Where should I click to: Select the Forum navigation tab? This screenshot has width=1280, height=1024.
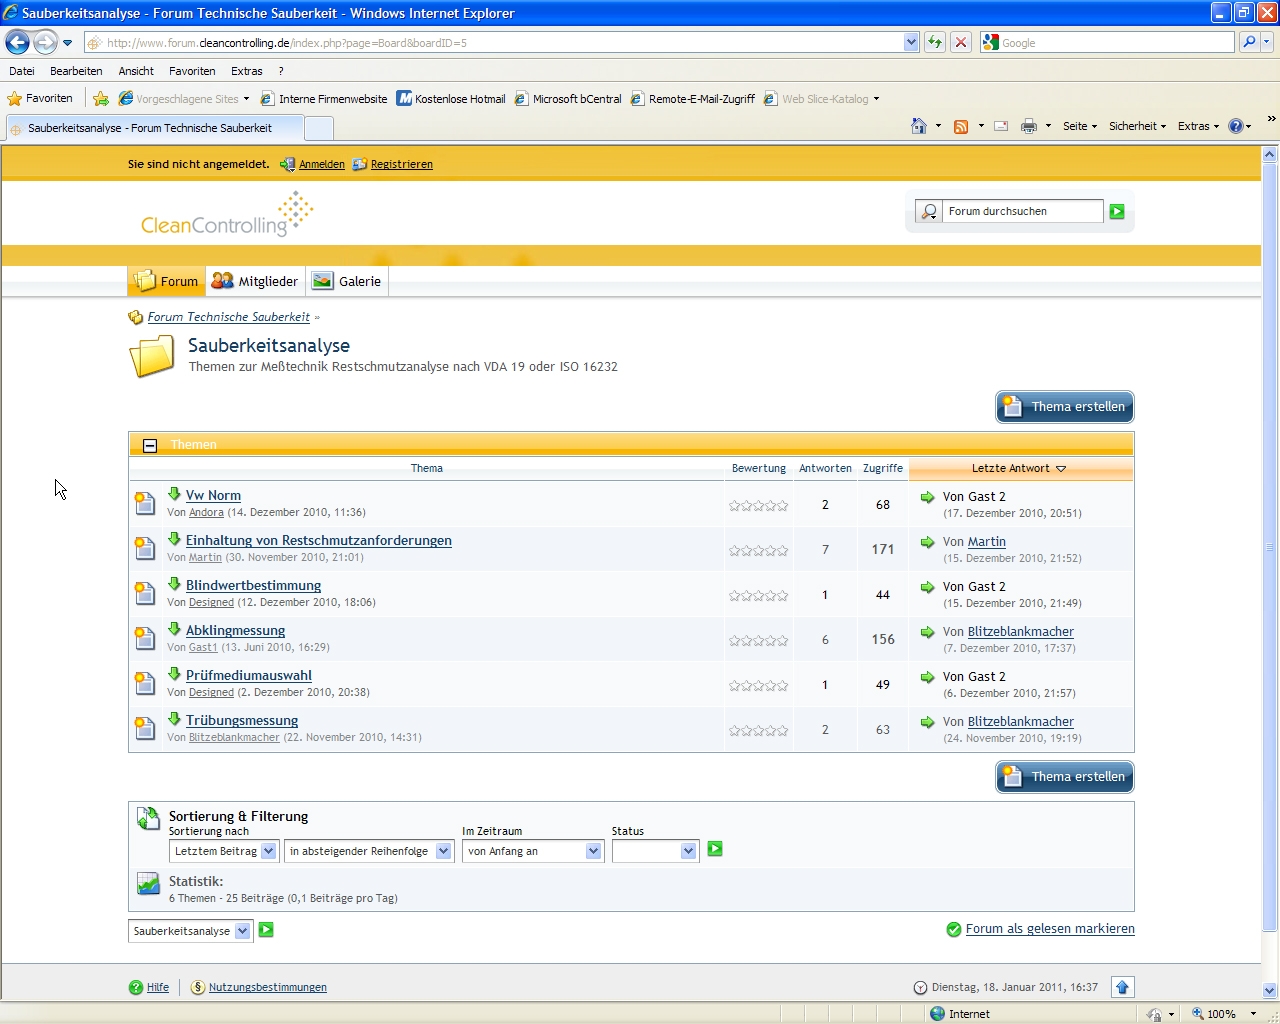coord(167,281)
